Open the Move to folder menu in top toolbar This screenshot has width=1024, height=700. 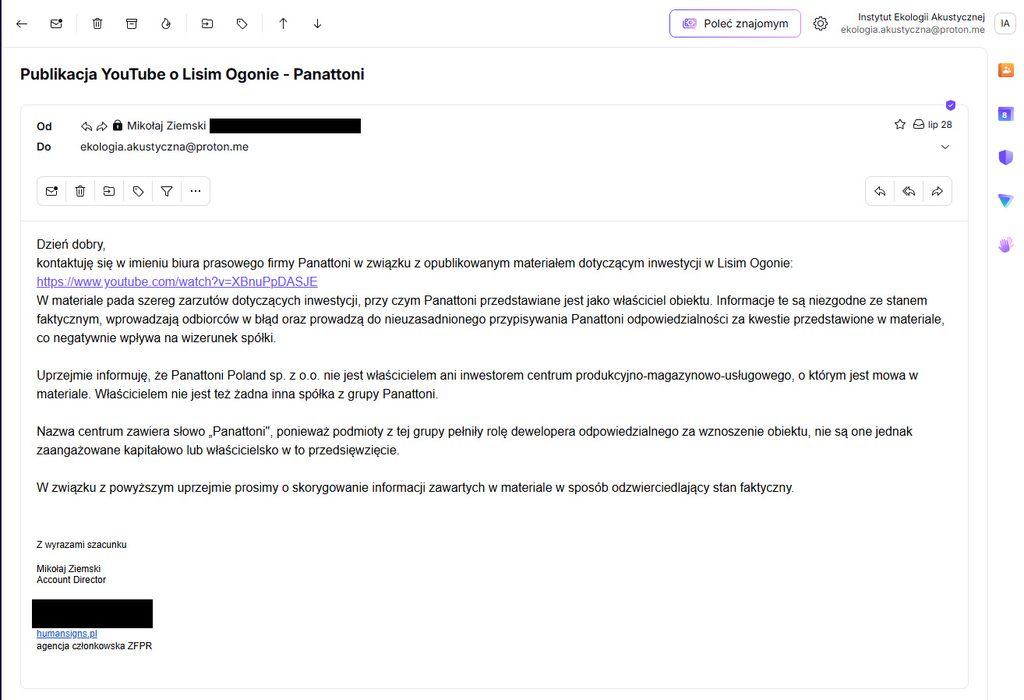click(207, 24)
